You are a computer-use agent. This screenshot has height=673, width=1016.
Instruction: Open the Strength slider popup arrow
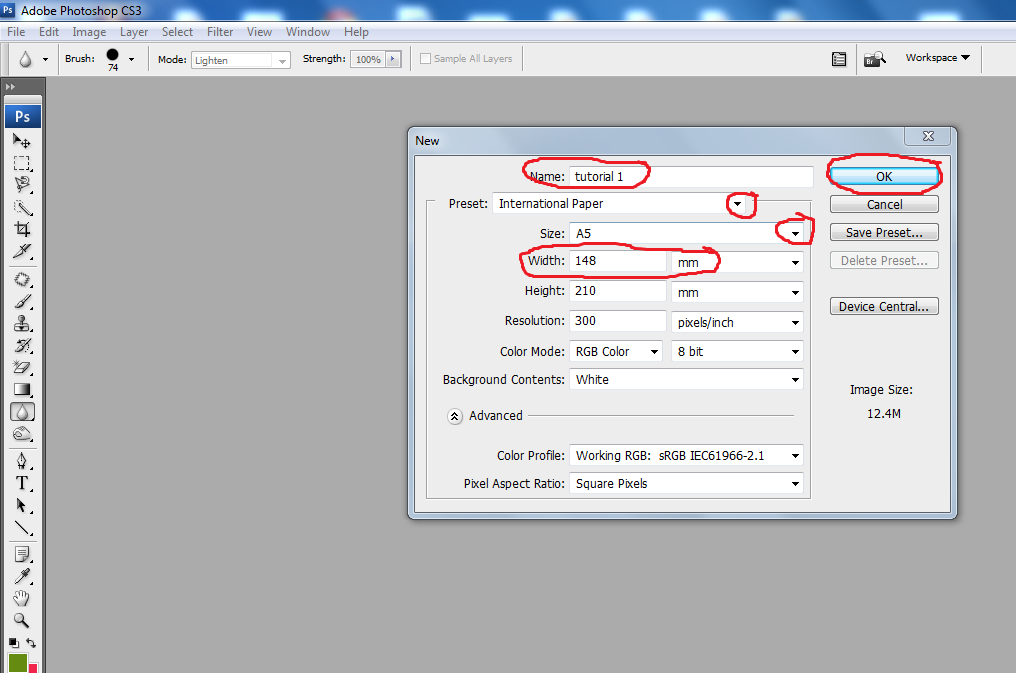(x=393, y=59)
